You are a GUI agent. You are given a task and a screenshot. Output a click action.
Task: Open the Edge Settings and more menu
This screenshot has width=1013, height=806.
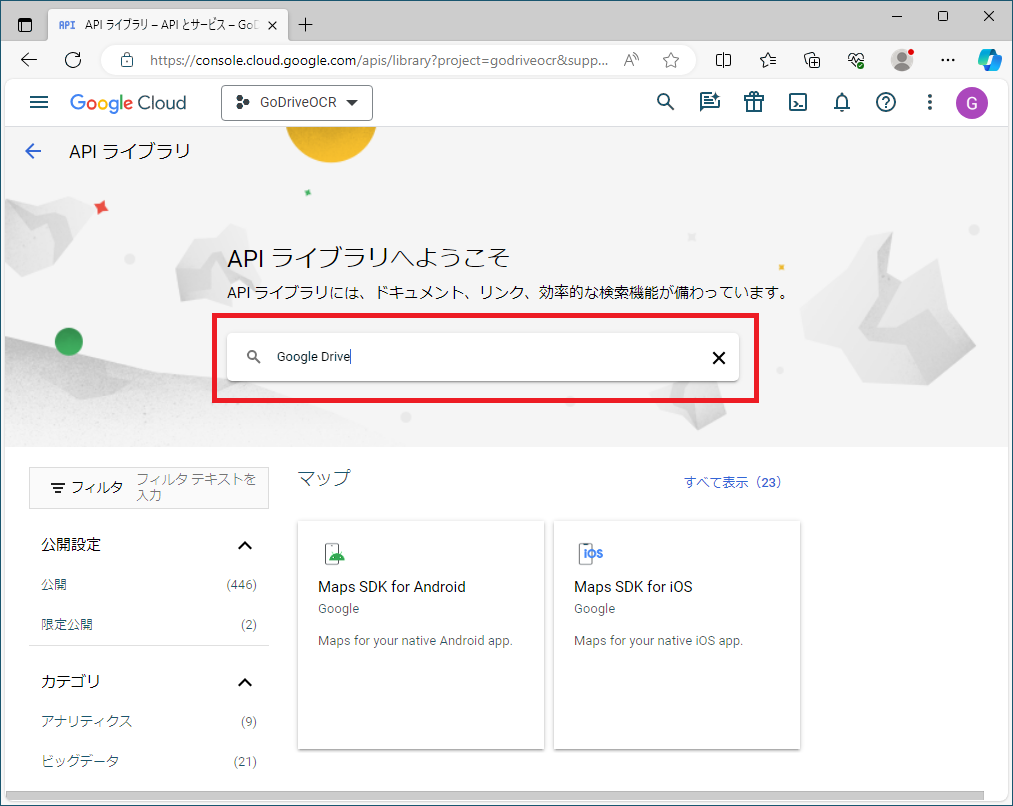click(948, 60)
